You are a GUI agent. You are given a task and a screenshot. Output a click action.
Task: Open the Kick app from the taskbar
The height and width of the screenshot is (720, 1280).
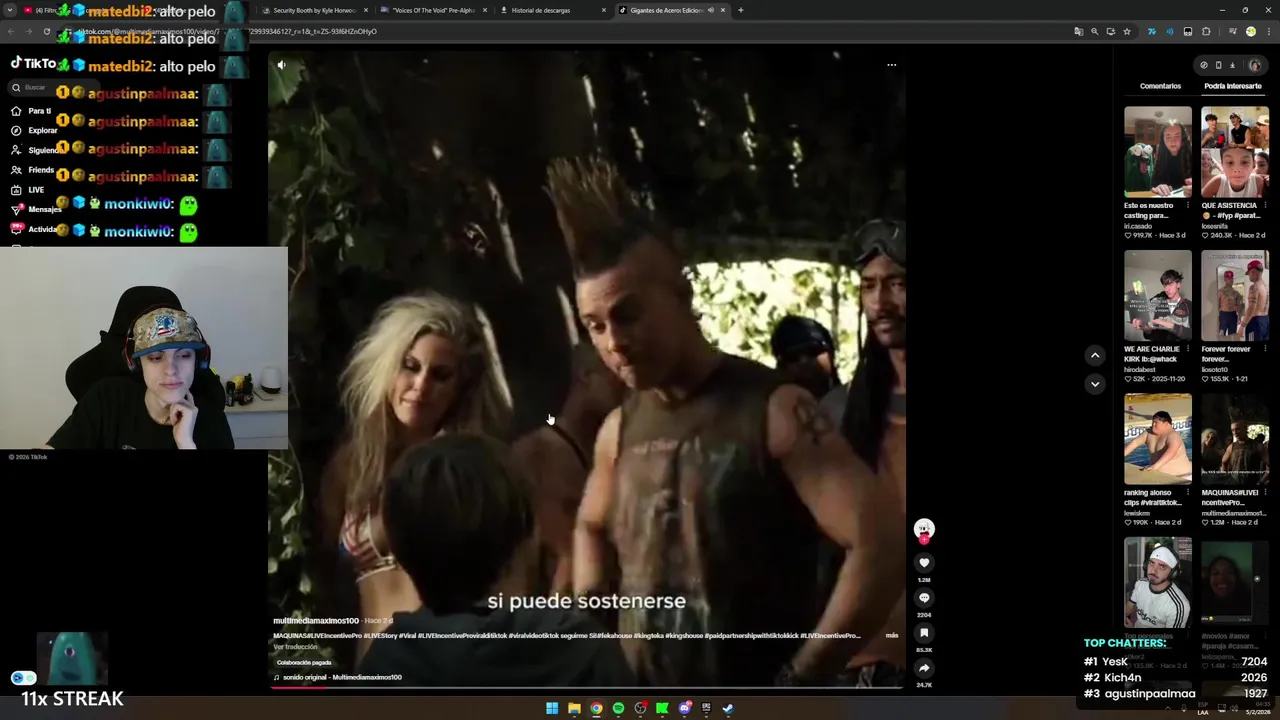click(x=662, y=708)
